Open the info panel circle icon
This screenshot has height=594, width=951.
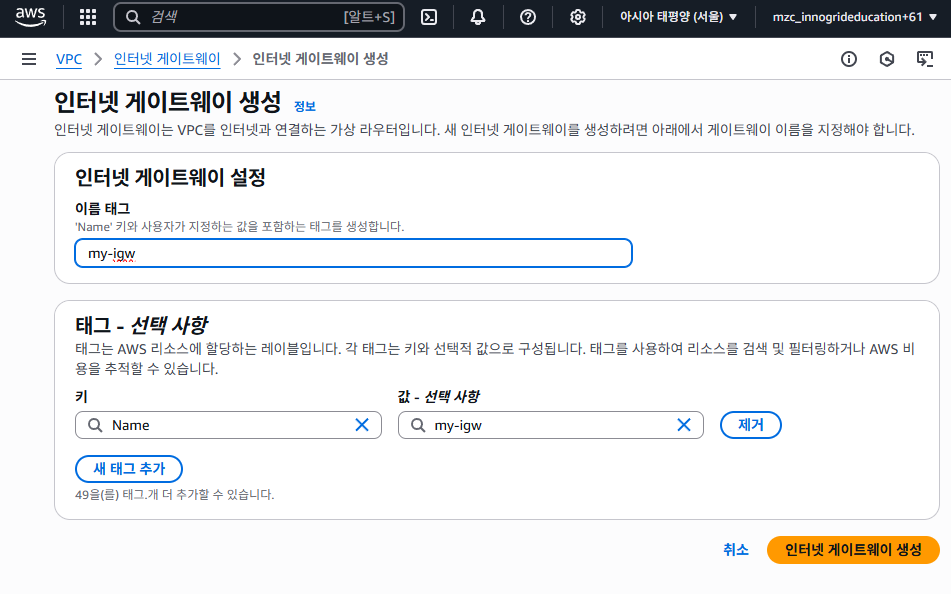click(x=849, y=59)
